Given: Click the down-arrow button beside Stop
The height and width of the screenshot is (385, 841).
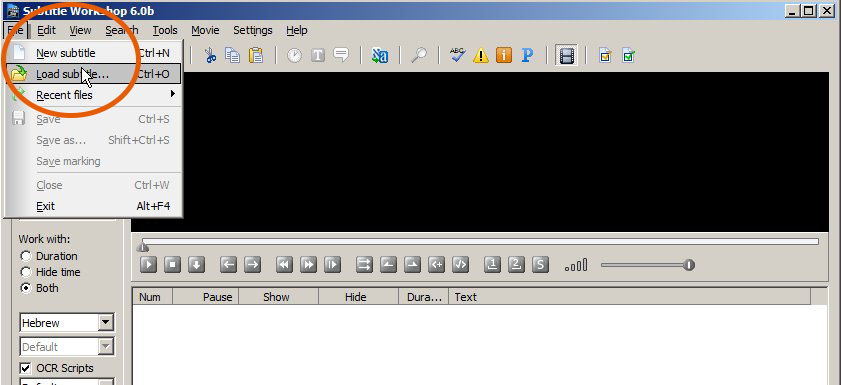Looking at the screenshot, I should [x=196, y=264].
